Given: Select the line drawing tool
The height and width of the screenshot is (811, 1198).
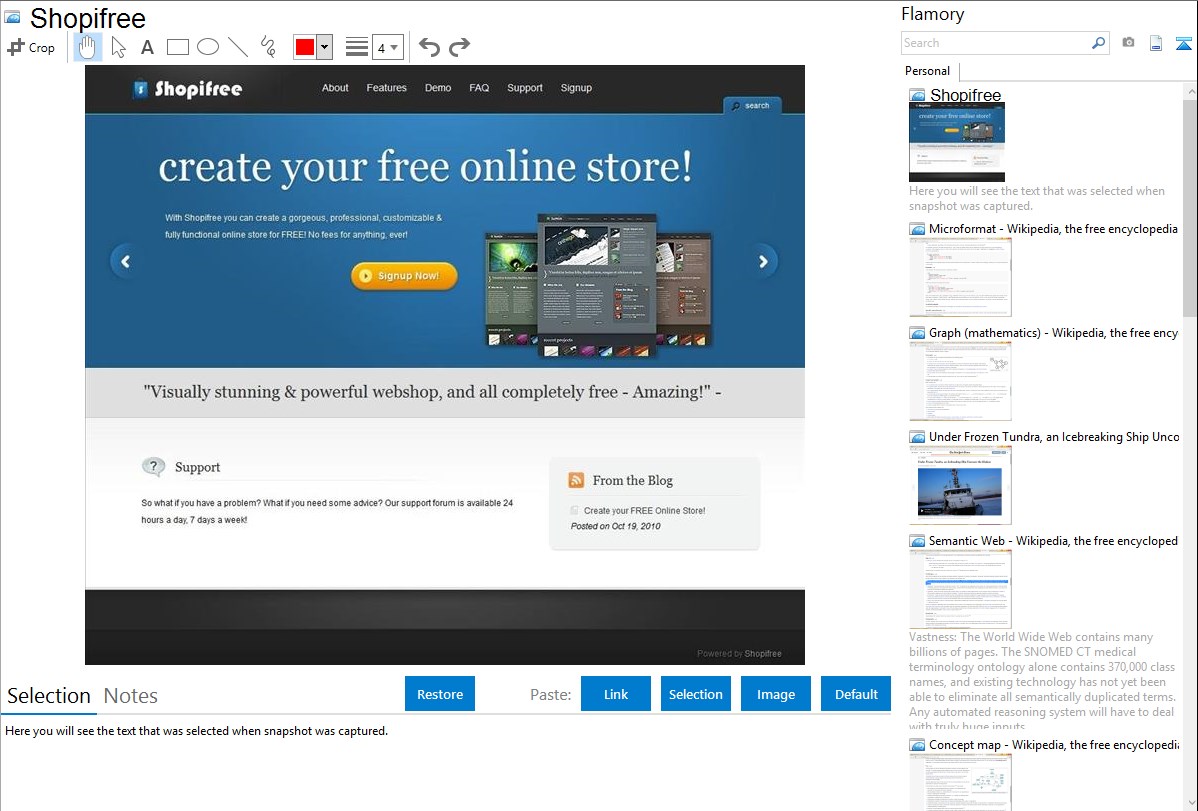Looking at the screenshot, I should pos(238,47).
